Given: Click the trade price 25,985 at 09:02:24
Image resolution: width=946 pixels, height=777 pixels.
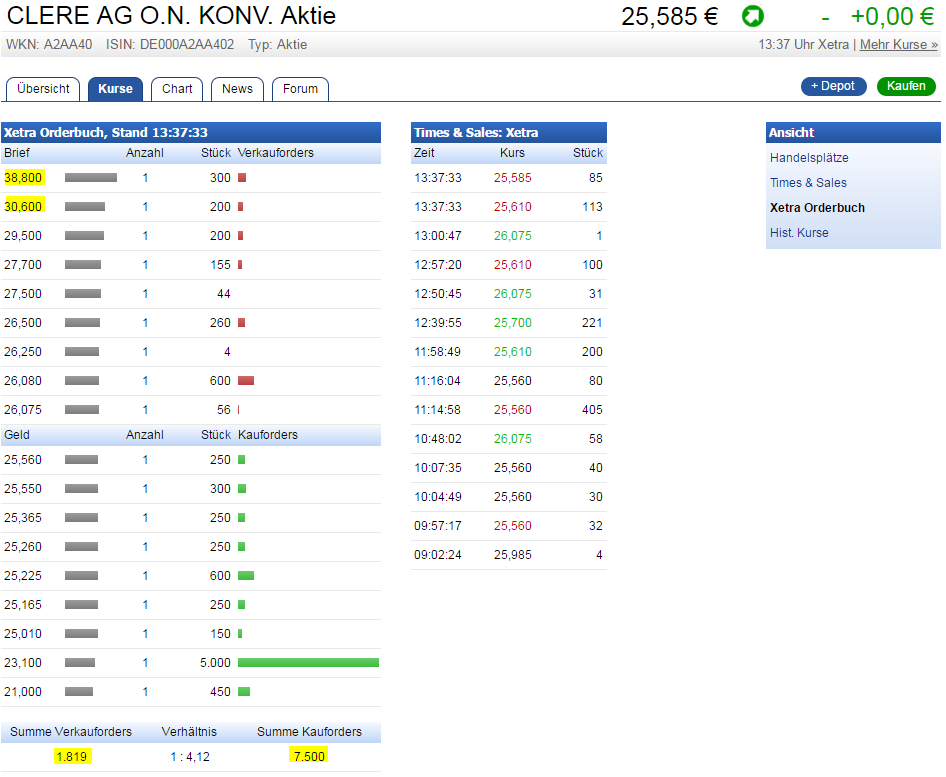Looking at the screenshot, I should [x=513, y=554].
